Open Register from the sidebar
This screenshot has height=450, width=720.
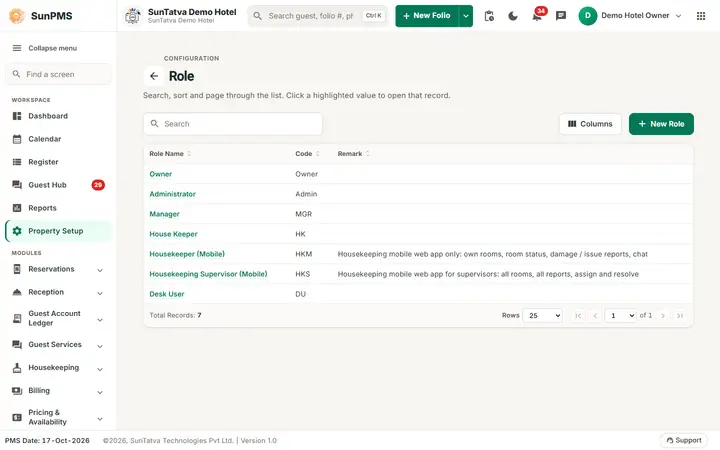(x=58, y=162)
